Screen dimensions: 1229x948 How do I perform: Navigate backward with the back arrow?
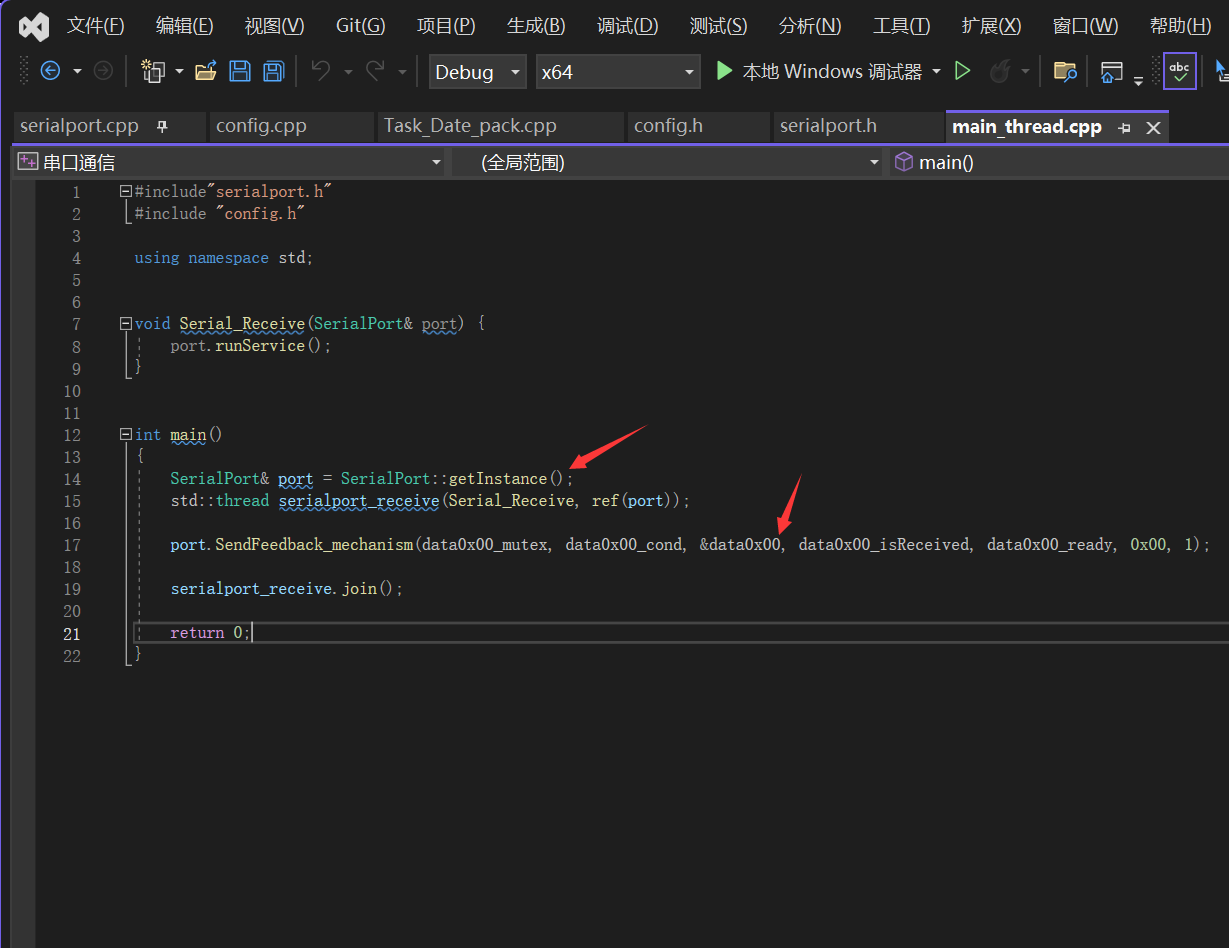click(50, 71)
